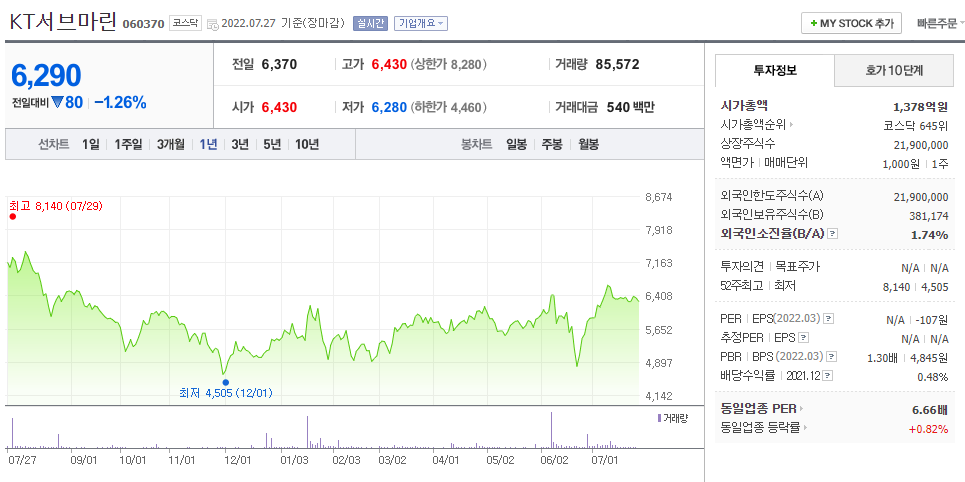This screenshot has height=482, width=965.
Task: Click the 거래량 legend color square
Action: (660, 418)
